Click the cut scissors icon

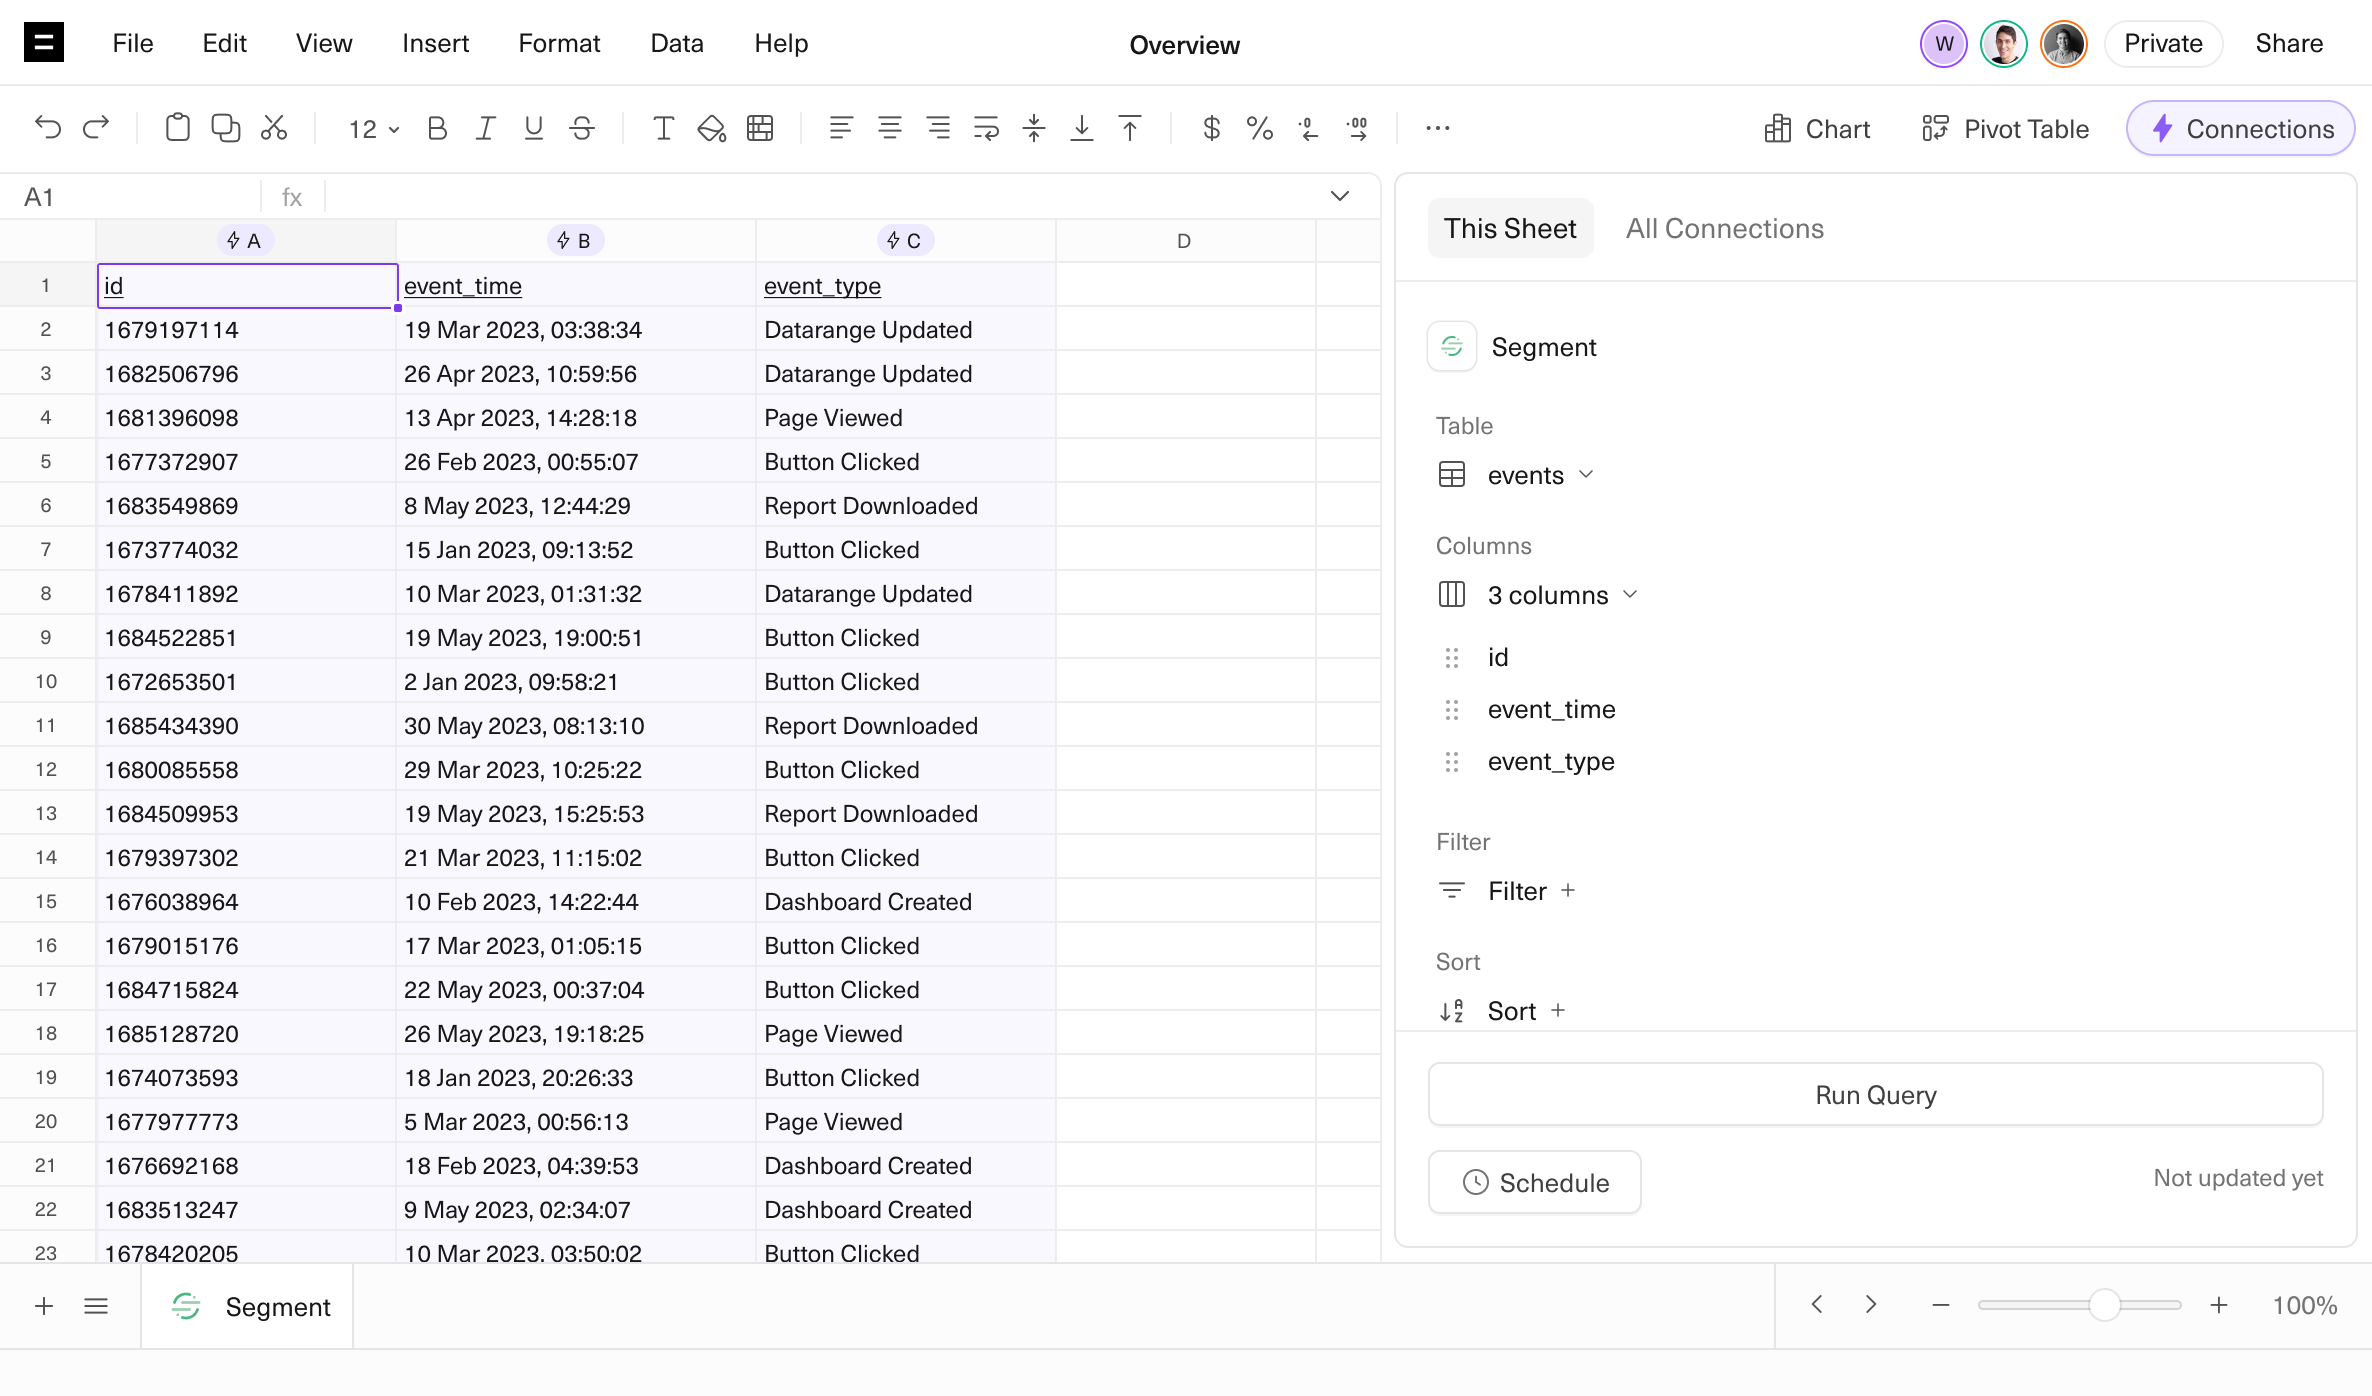click(x=274, y=128)
